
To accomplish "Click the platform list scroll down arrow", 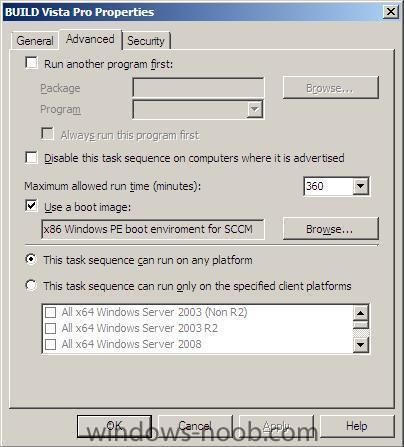I will pyautogui.click(x=360, y=345).
